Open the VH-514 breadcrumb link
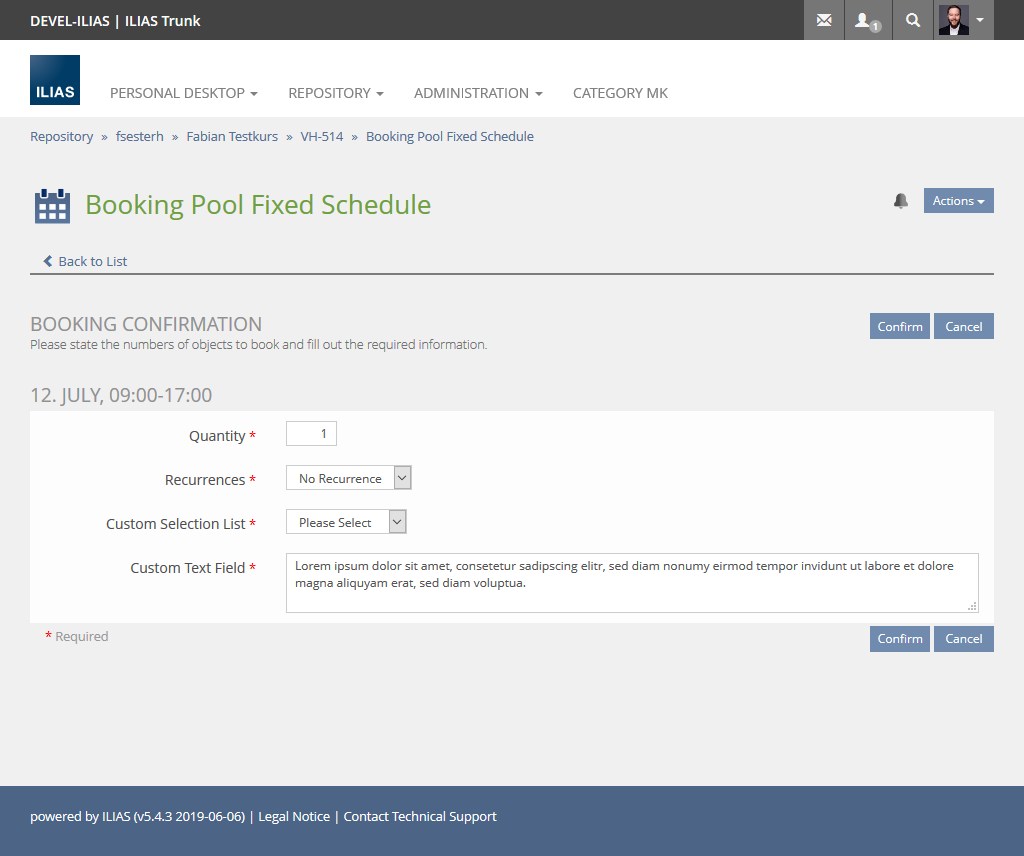 coord(321,136)
